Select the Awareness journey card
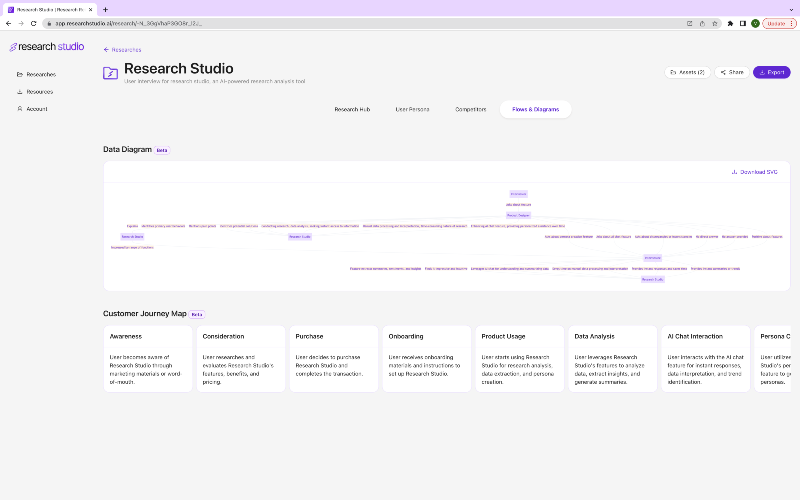Image resolution: width=800 pixels, height=500 pixels. pyautogui.click(x=148, y=359)
